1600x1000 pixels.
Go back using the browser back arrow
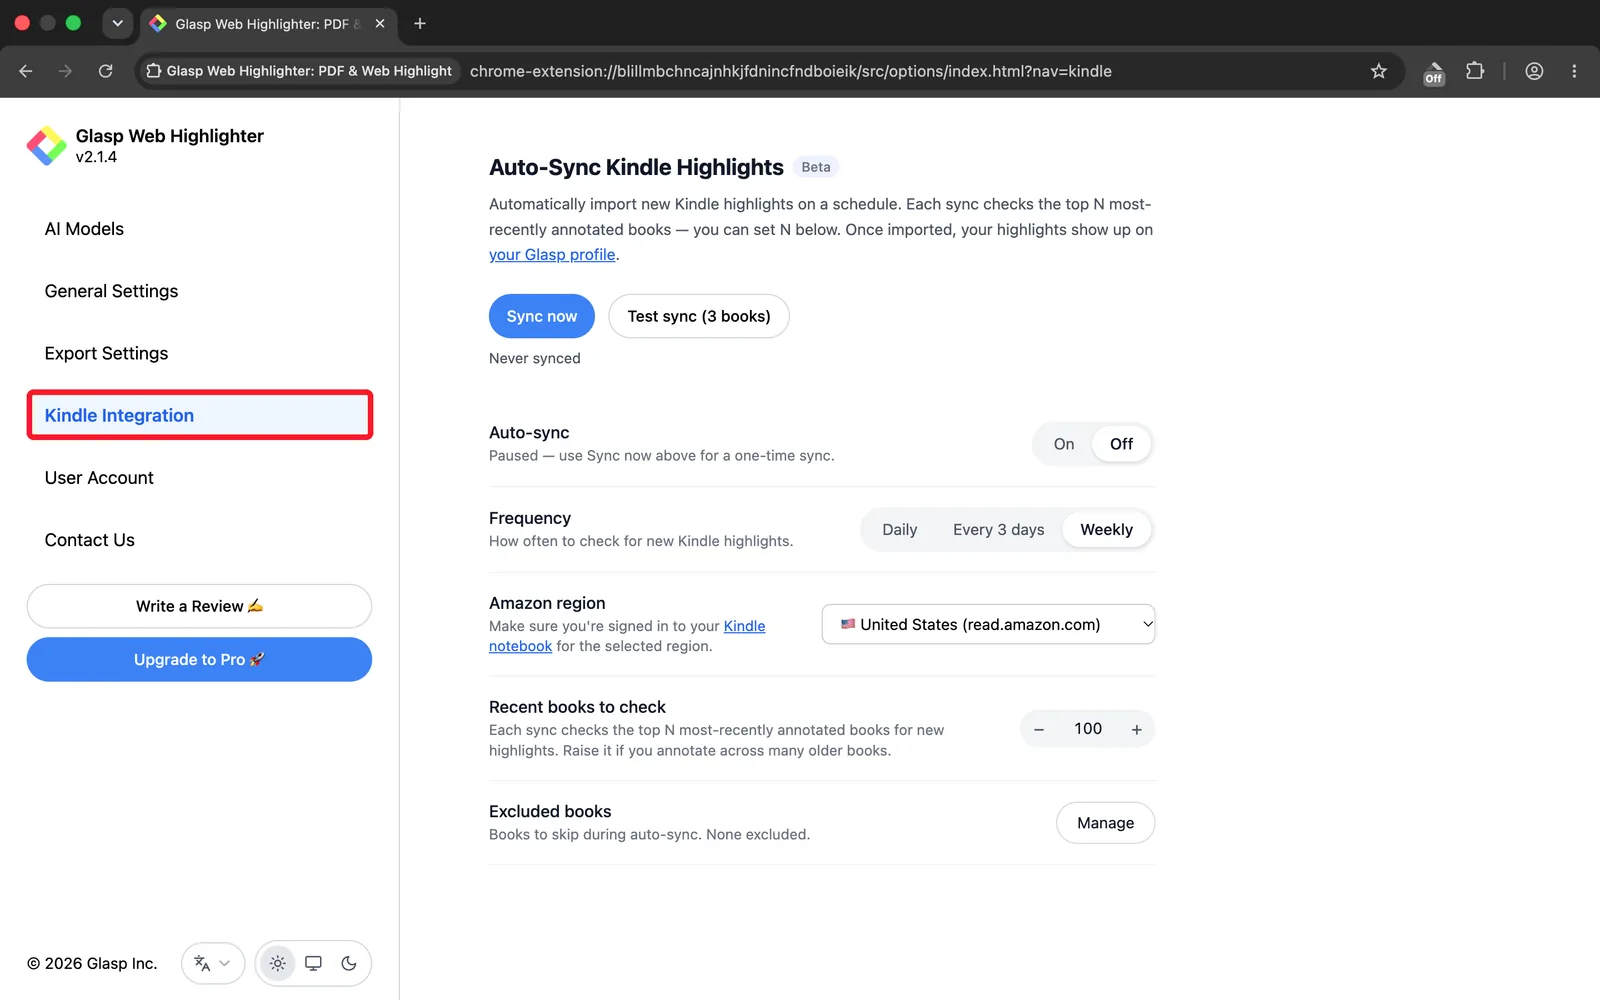pos(26,71)
